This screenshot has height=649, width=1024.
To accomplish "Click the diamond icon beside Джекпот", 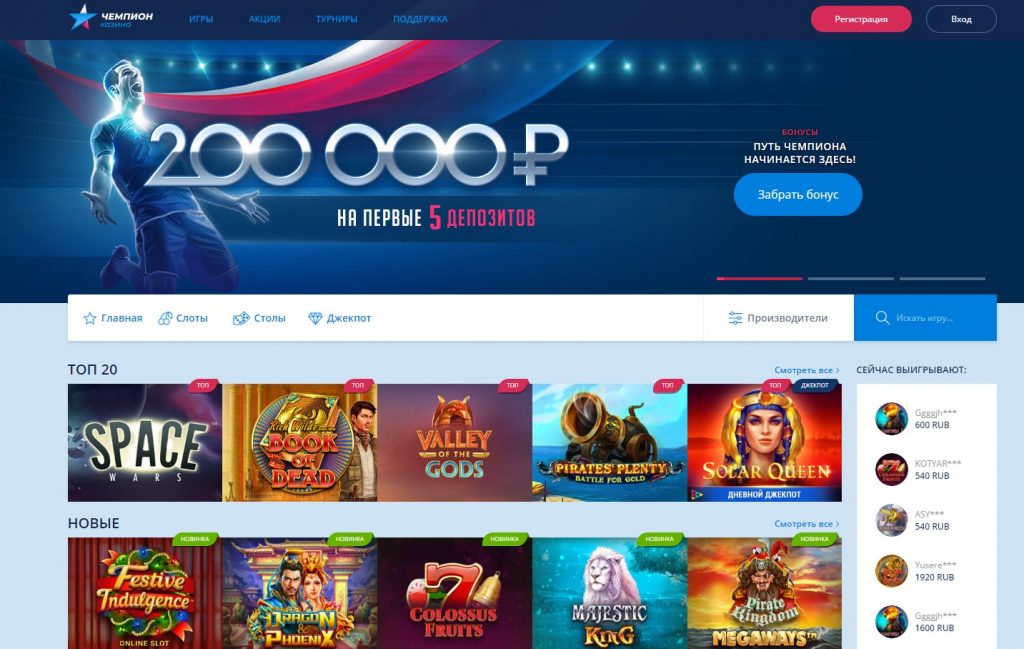I will (315, 318).
